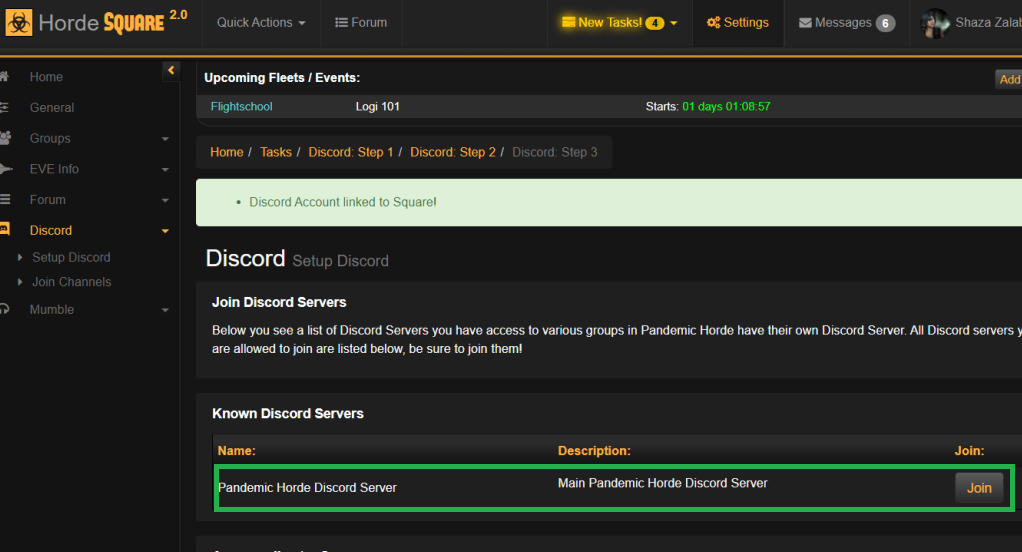Click the Settings gears icon
Viewport: 1022px width, 552px height.
click(714, 23)
